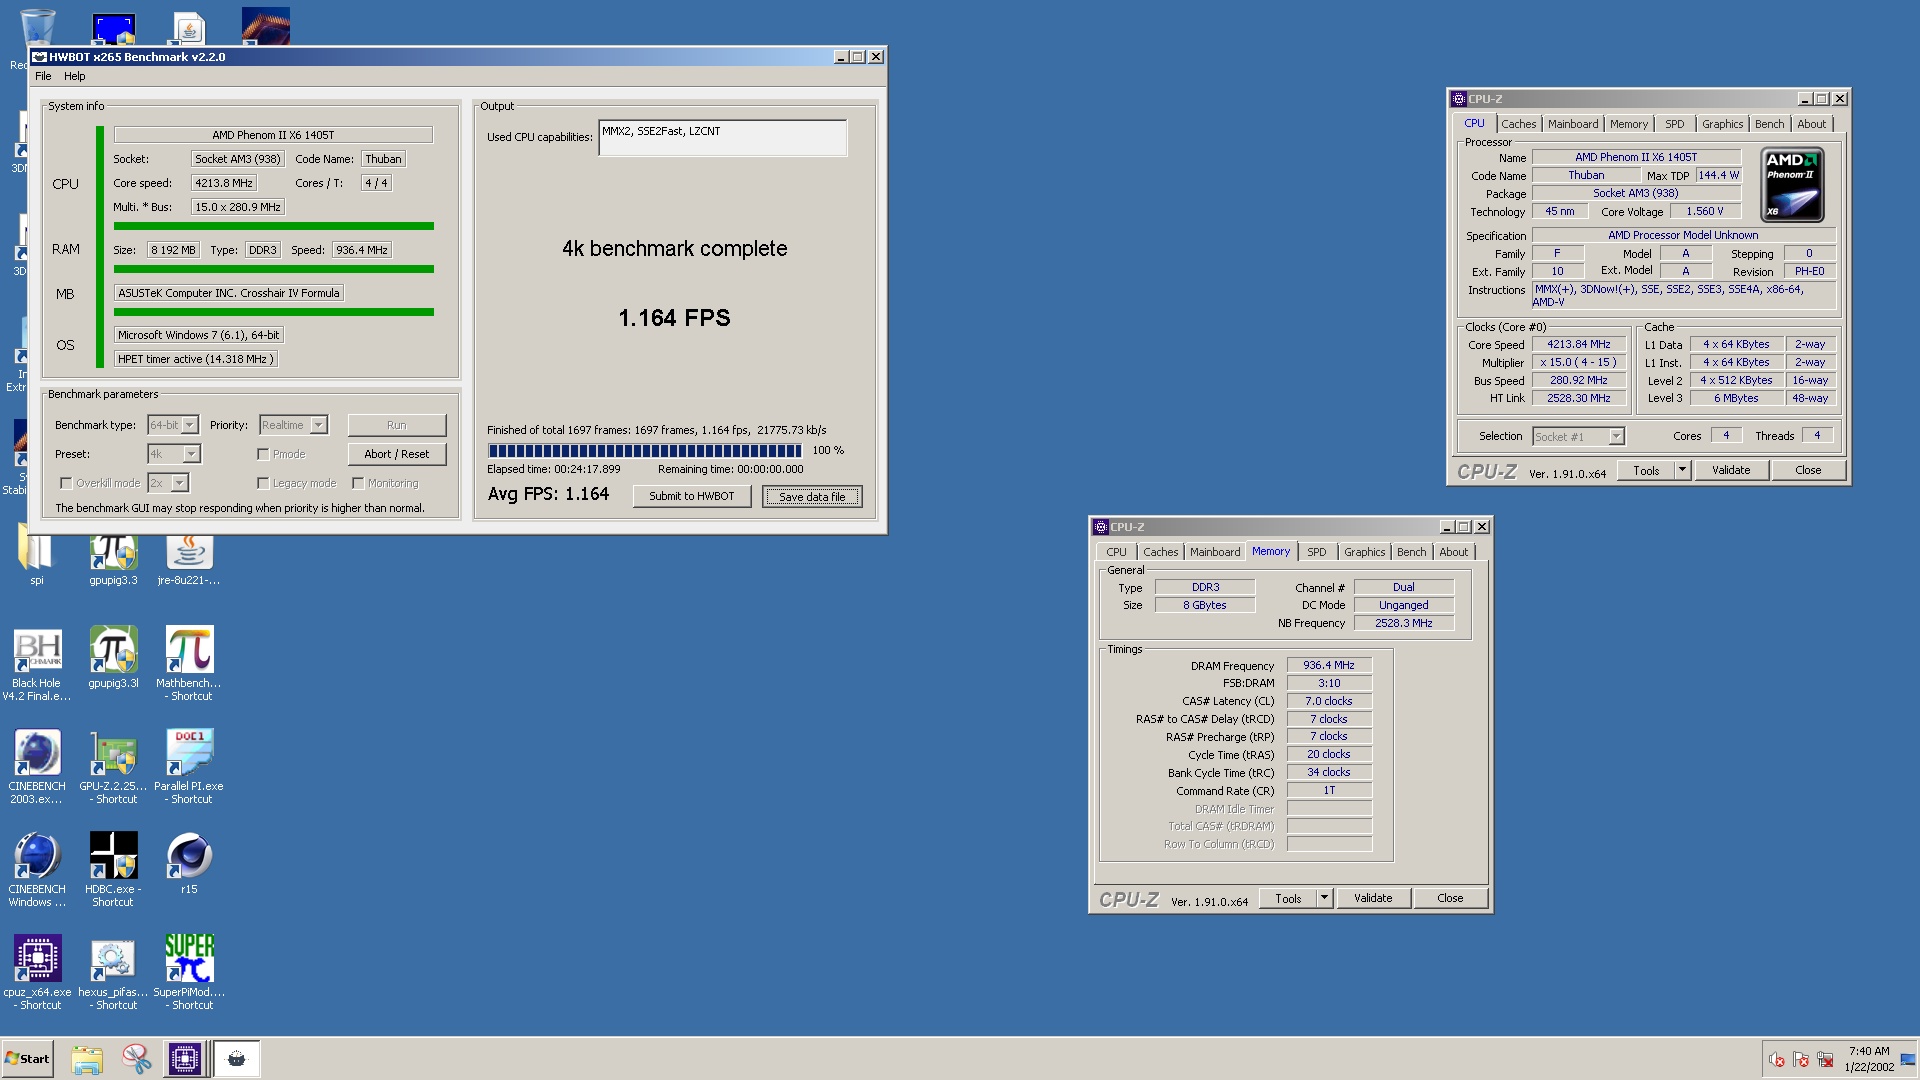Switch to Caches tab in upper CPU-Z

coord(1518,124)
